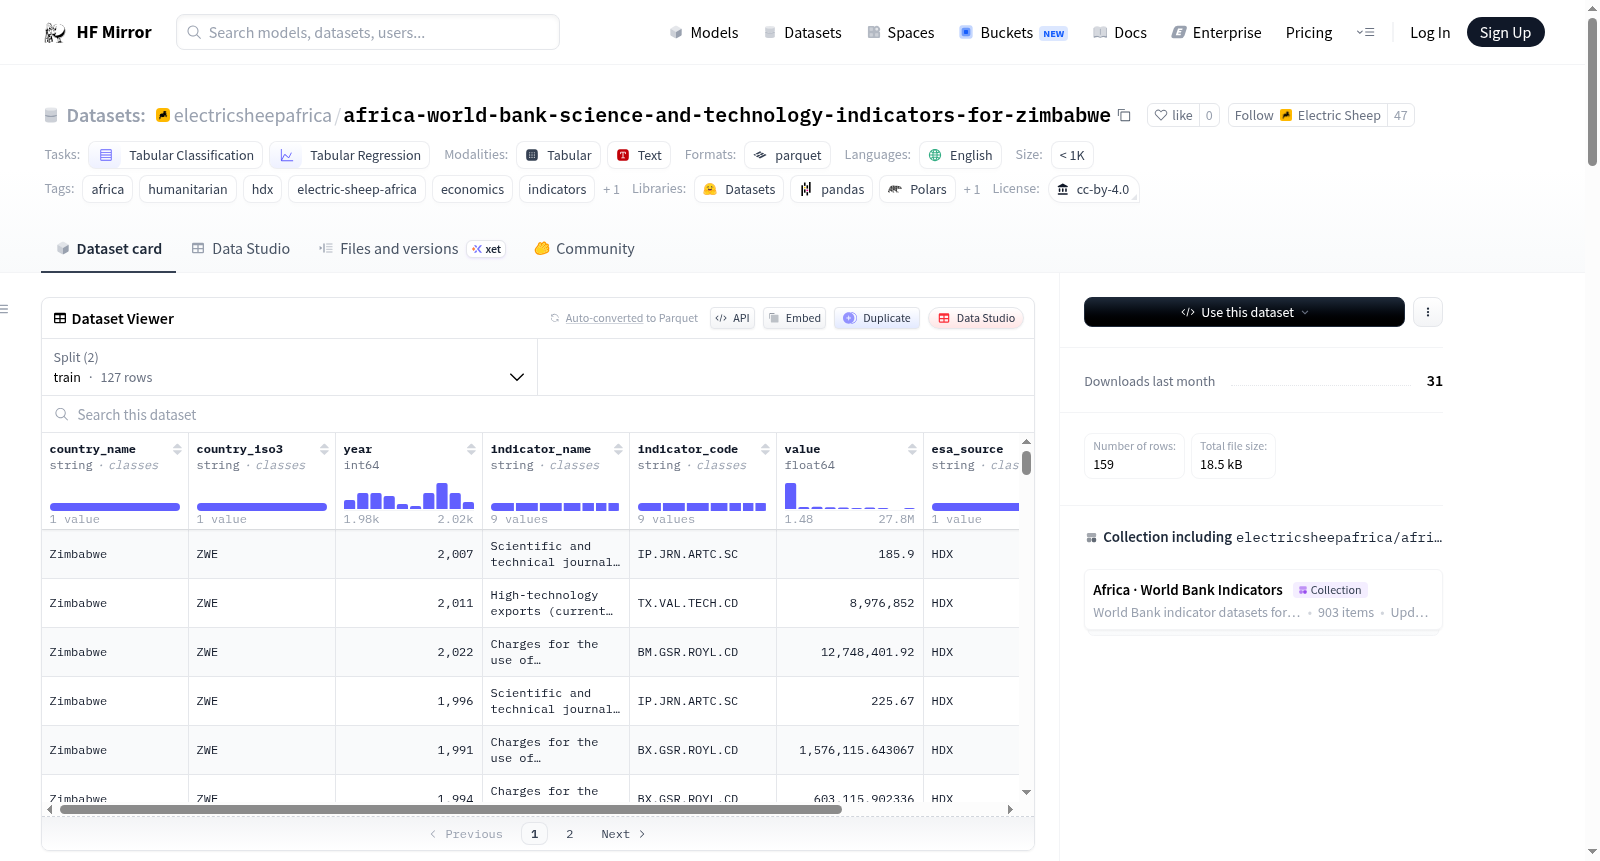Open Models in the top navigation
The height and width of the screenshot is (861, 1600).
click(x=703, y=32)
